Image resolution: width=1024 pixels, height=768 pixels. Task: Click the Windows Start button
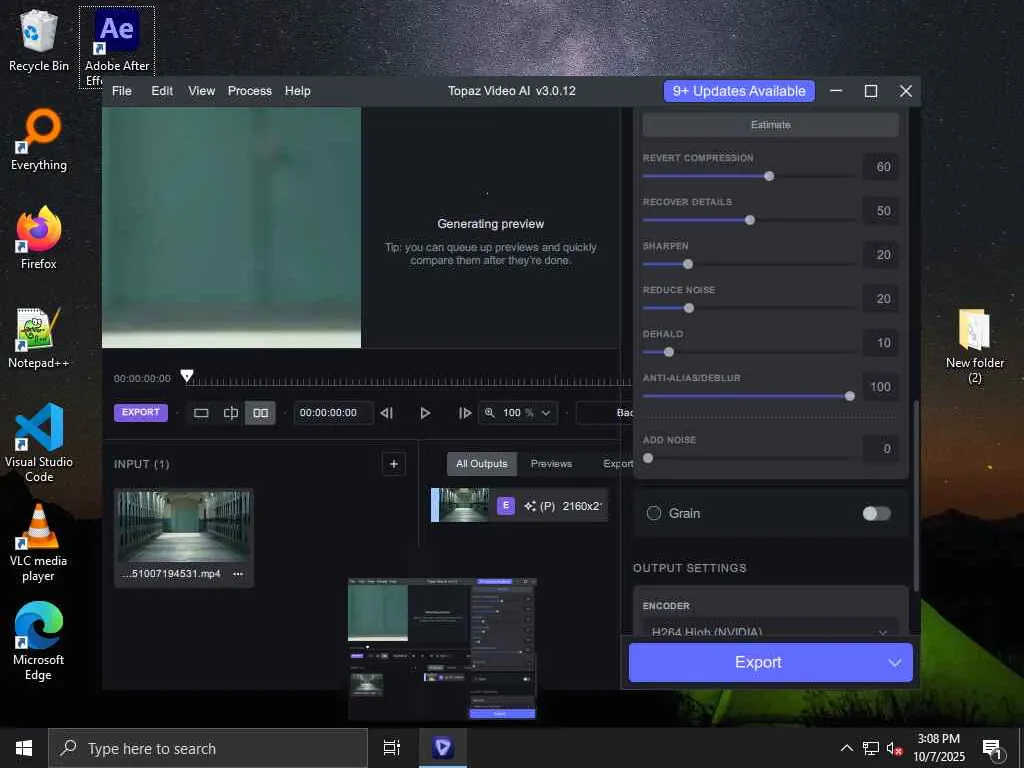tap(24, 748)
